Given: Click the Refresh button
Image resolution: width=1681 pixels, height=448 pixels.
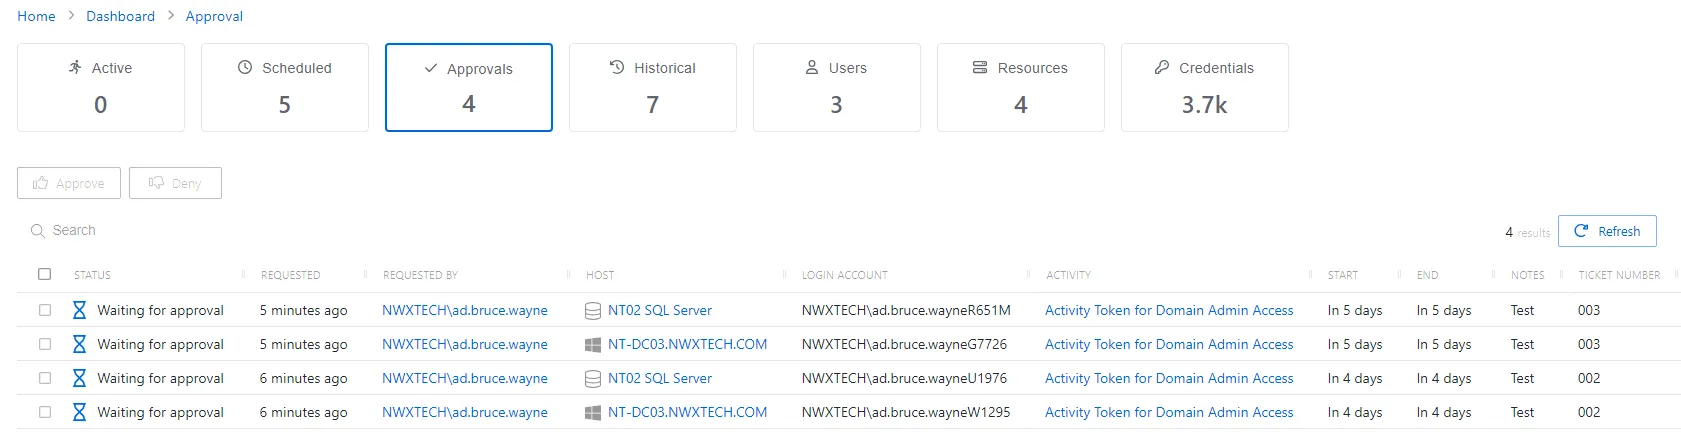Looking at the screenshot, I should click(x=1607, y=231).
